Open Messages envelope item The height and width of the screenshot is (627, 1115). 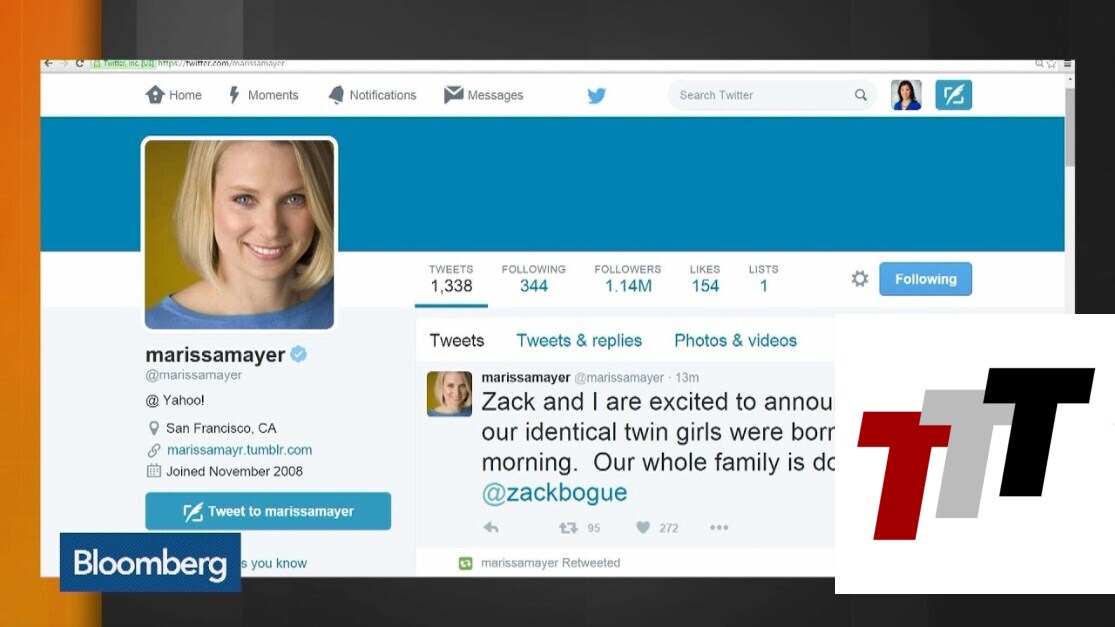click(x=484, y=95)
